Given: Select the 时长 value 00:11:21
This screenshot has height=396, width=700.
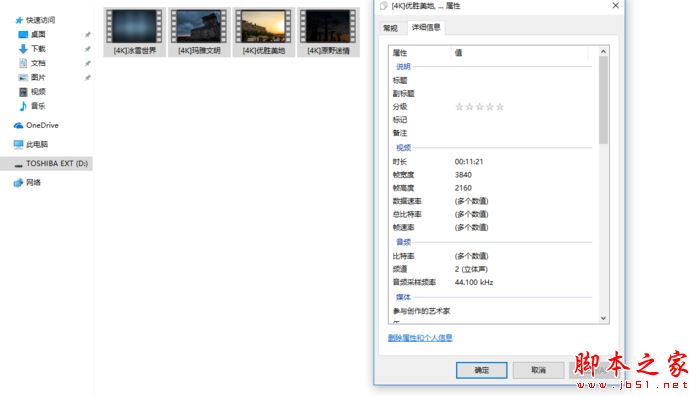Looking at the screenshot, I should (469, 162).
